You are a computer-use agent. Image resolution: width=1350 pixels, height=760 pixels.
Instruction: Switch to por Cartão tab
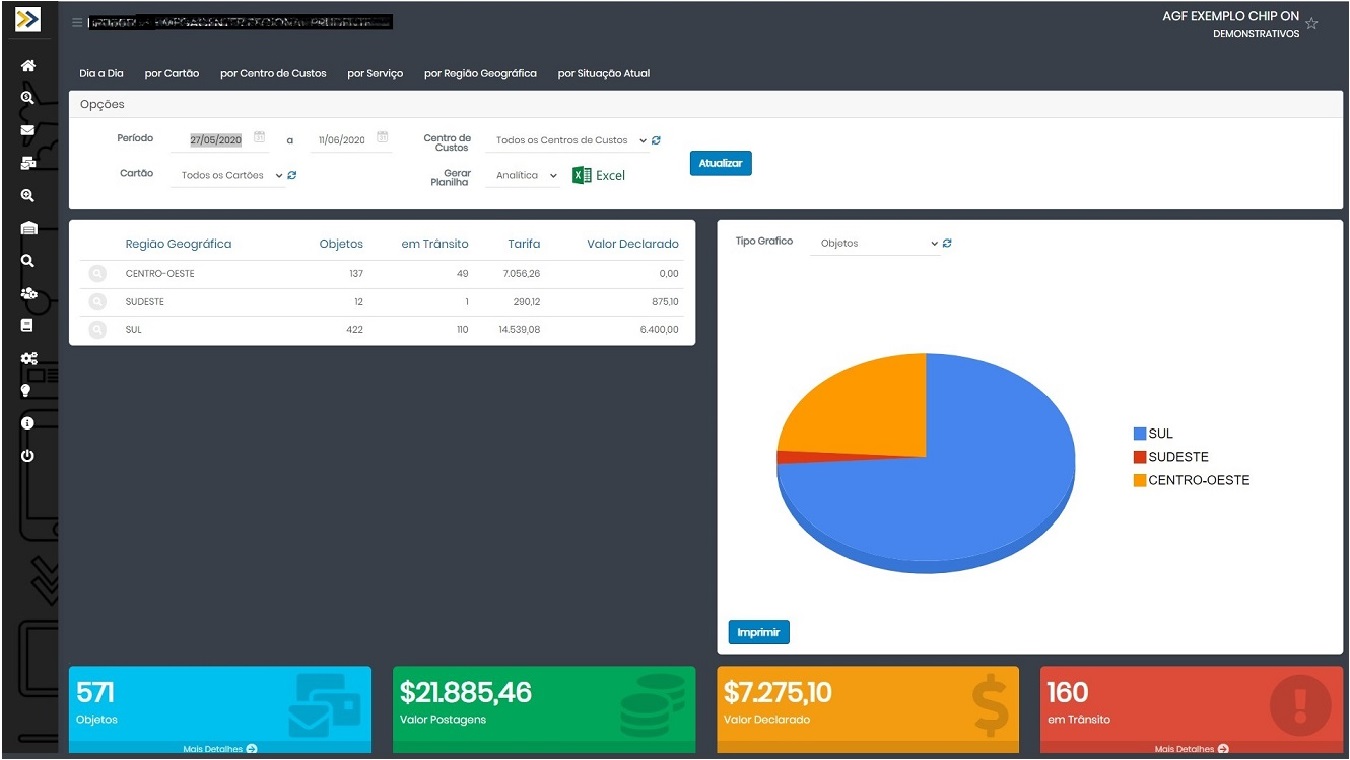(x=172, y=73)
